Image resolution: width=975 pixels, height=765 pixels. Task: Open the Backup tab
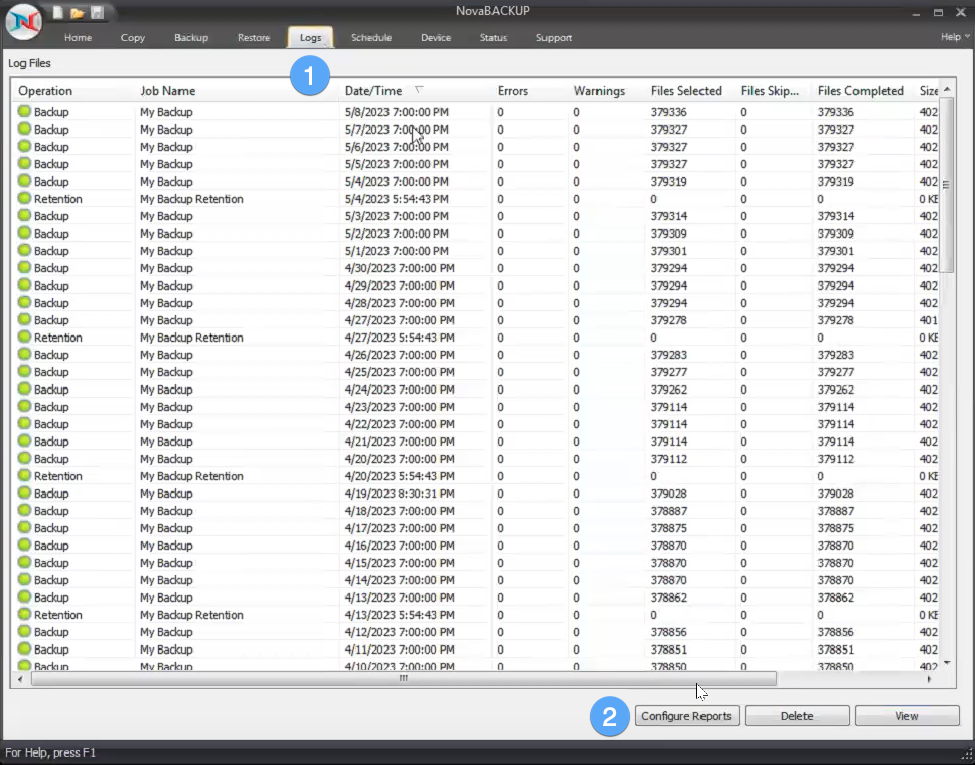point(191,37)
